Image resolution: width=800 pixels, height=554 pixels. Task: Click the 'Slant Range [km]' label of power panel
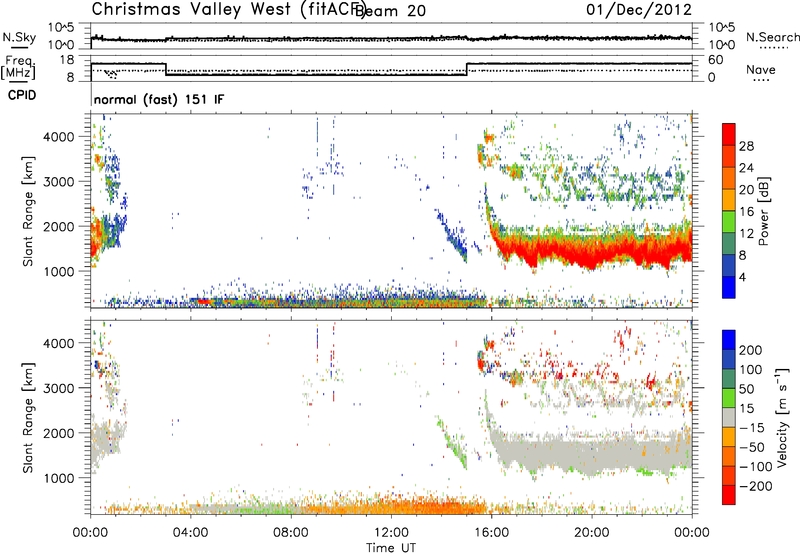[28, 211]
